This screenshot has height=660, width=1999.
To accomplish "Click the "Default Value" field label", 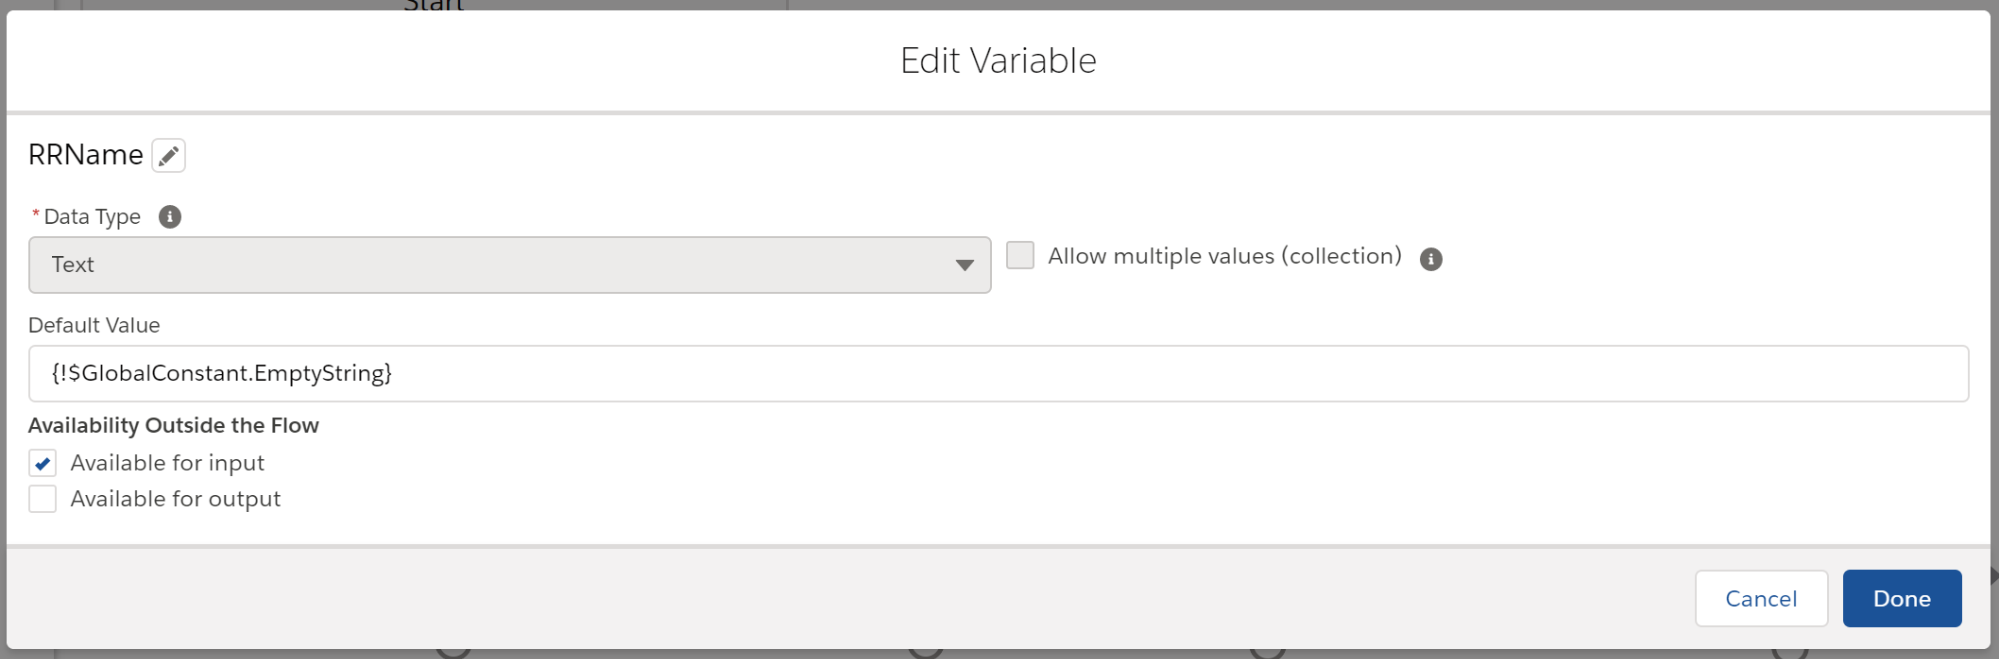I will (x=94, y=325).
